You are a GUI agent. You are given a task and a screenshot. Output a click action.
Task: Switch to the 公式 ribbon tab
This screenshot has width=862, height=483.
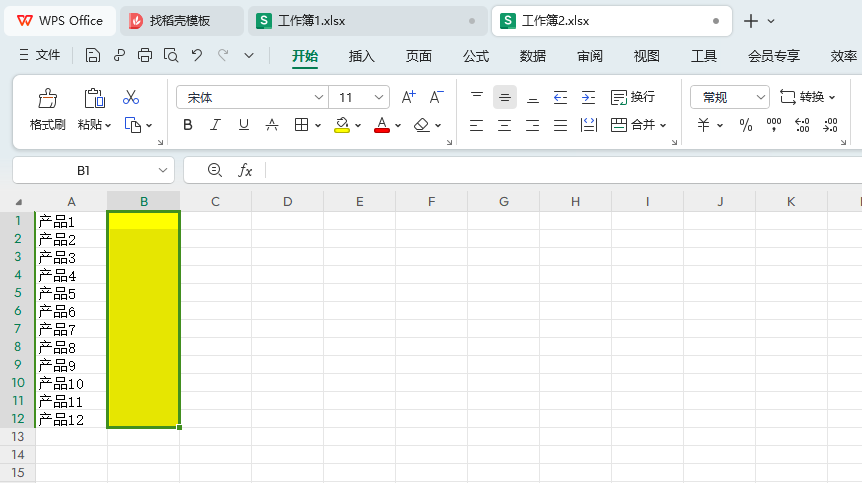click(476, 56)
